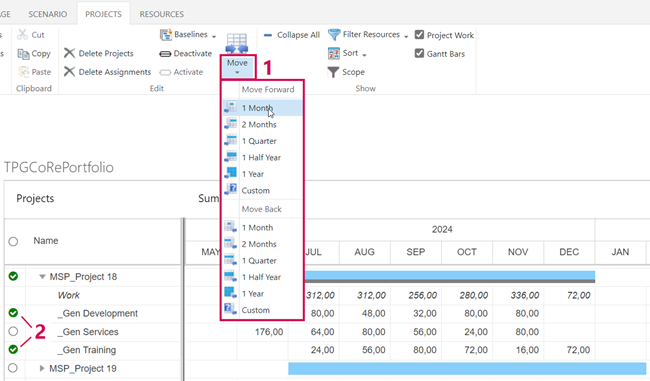Click the Move Back 1 Quarter icon

click(x=230, y=260)
